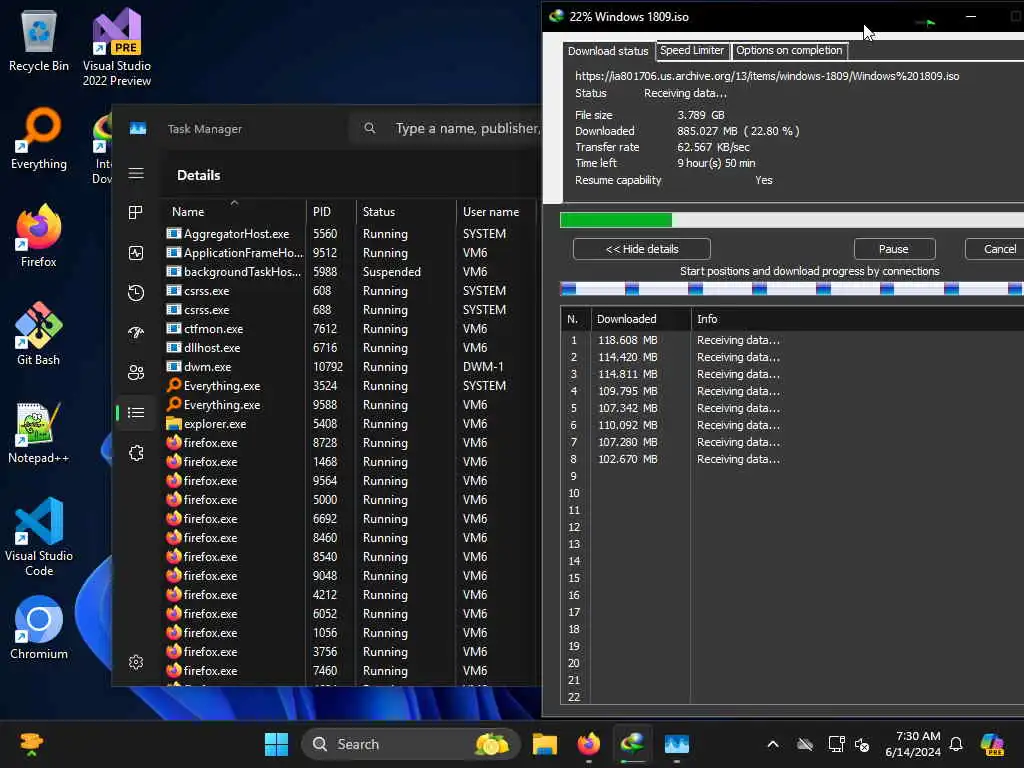Select the Firefox desktop shortcut
Image resolution: width=1024 pixels, height=768 pixels.
pos(39,236)
